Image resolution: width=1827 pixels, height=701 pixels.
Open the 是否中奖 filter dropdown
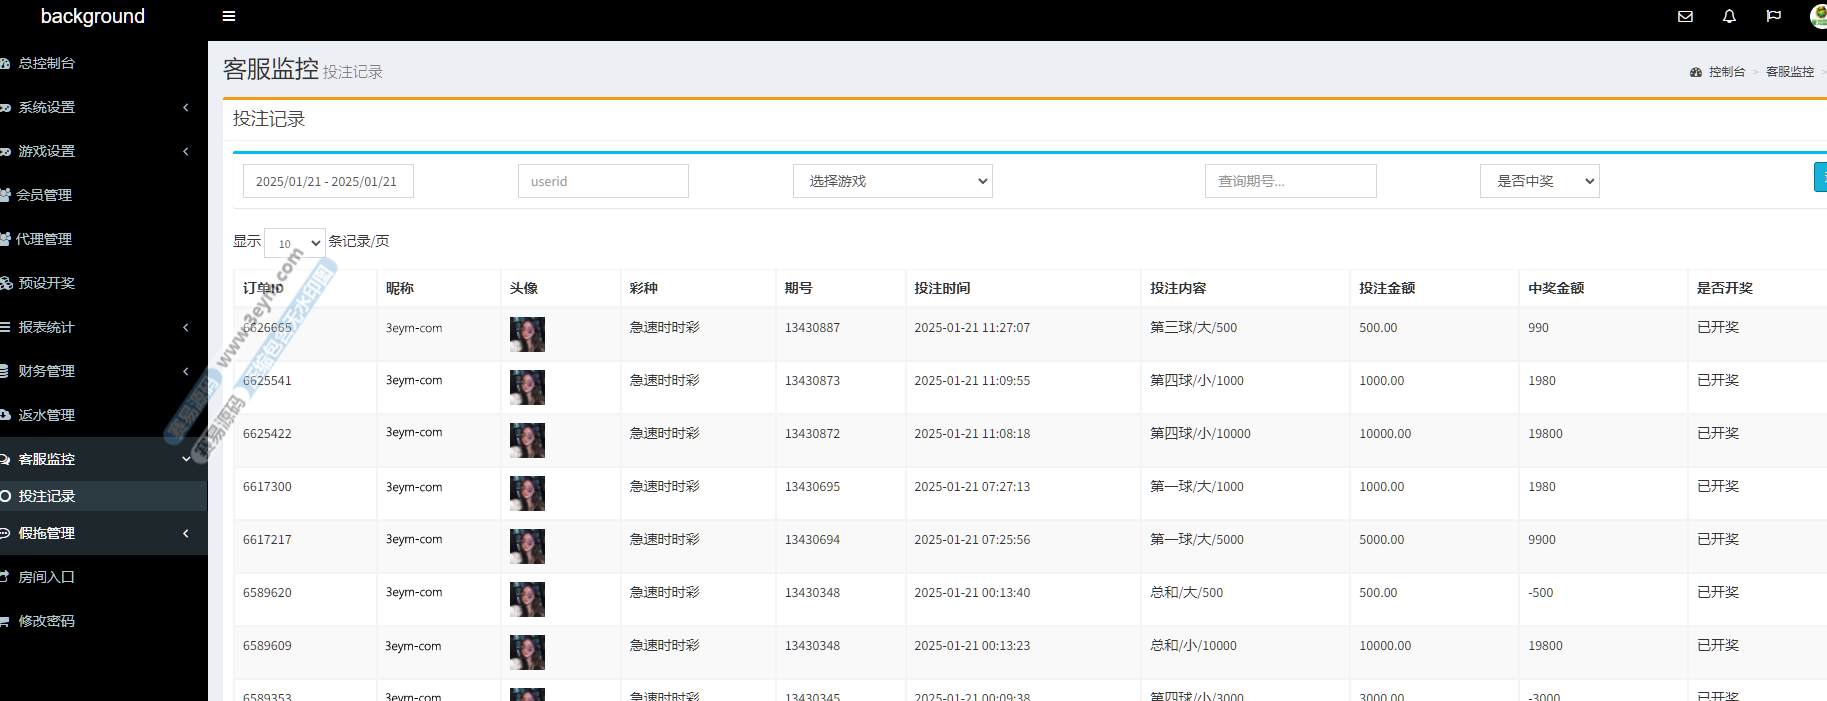click(1539, 181)
